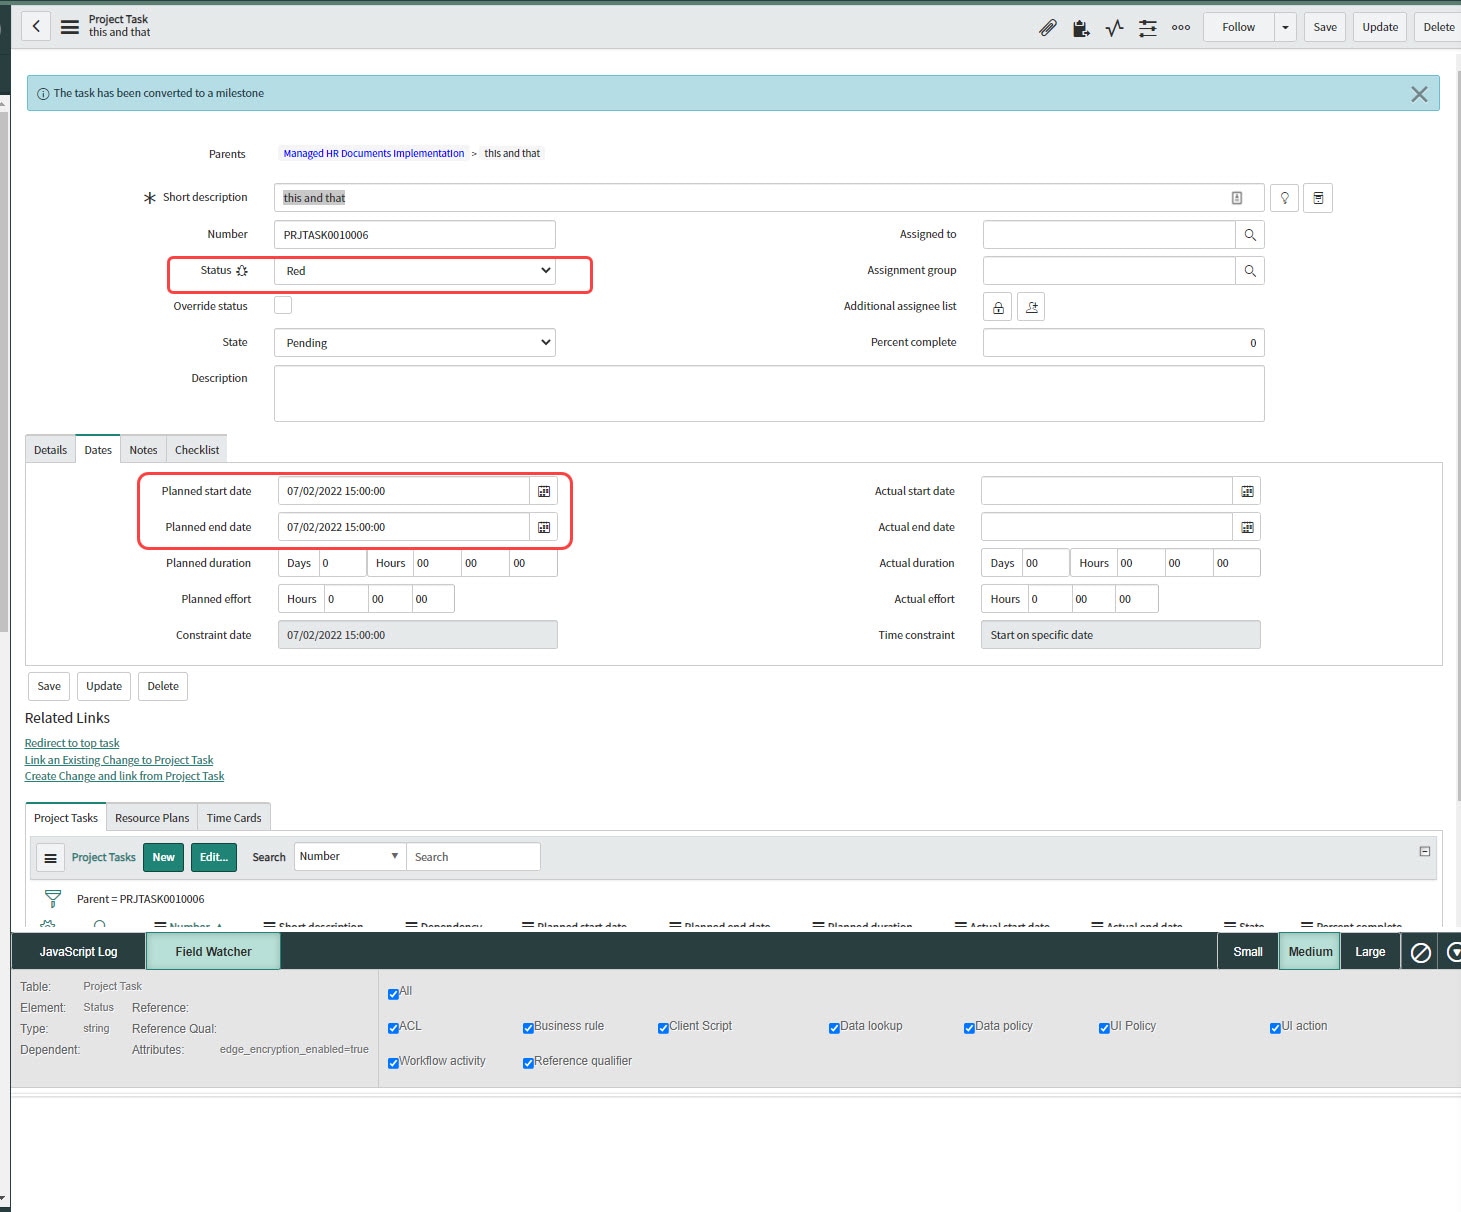Screen dimensions: 1461x1212
Task: Select the Field Watcher tab
Action: 213,952
